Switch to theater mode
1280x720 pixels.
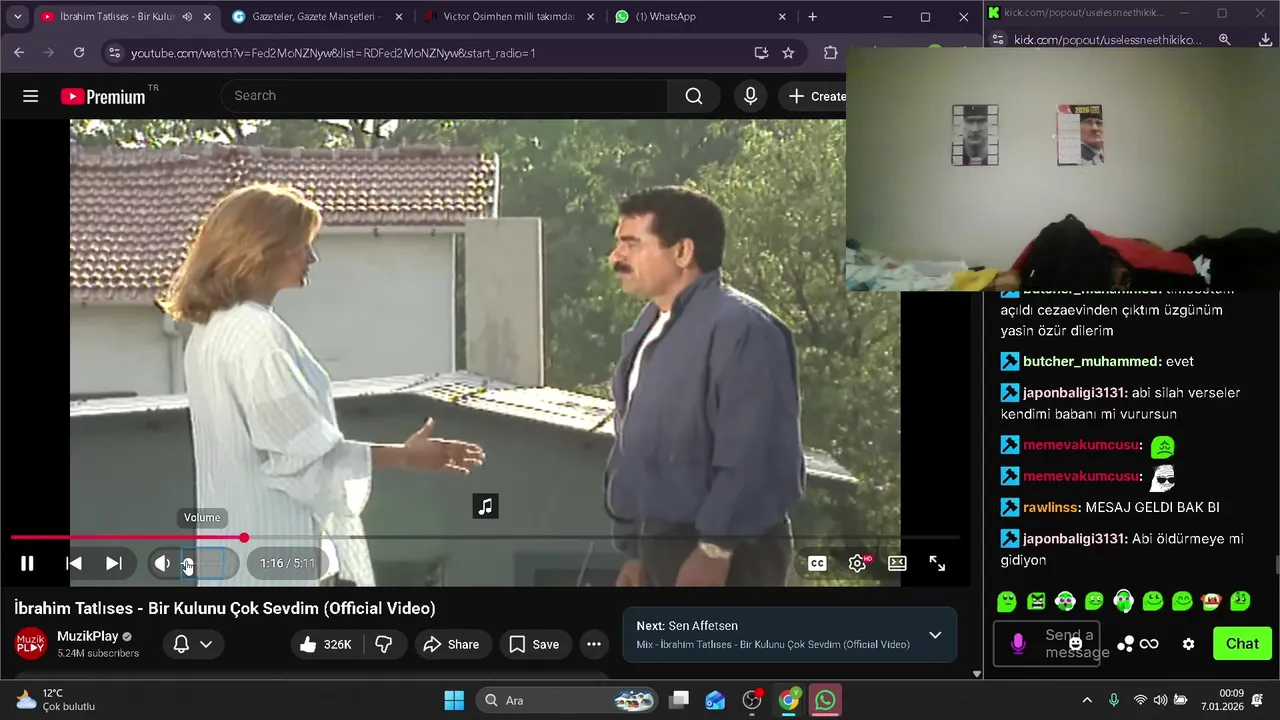click(897, 563)
